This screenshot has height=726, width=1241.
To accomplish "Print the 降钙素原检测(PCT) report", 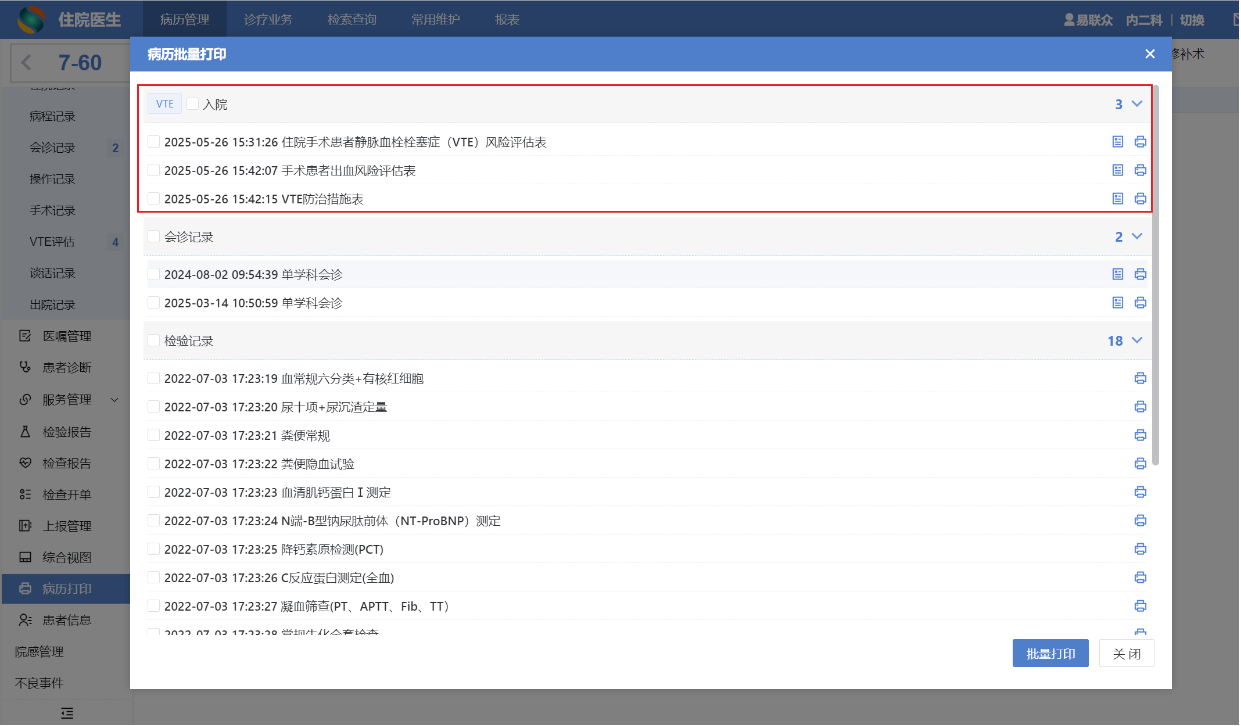I will 1140,549.
